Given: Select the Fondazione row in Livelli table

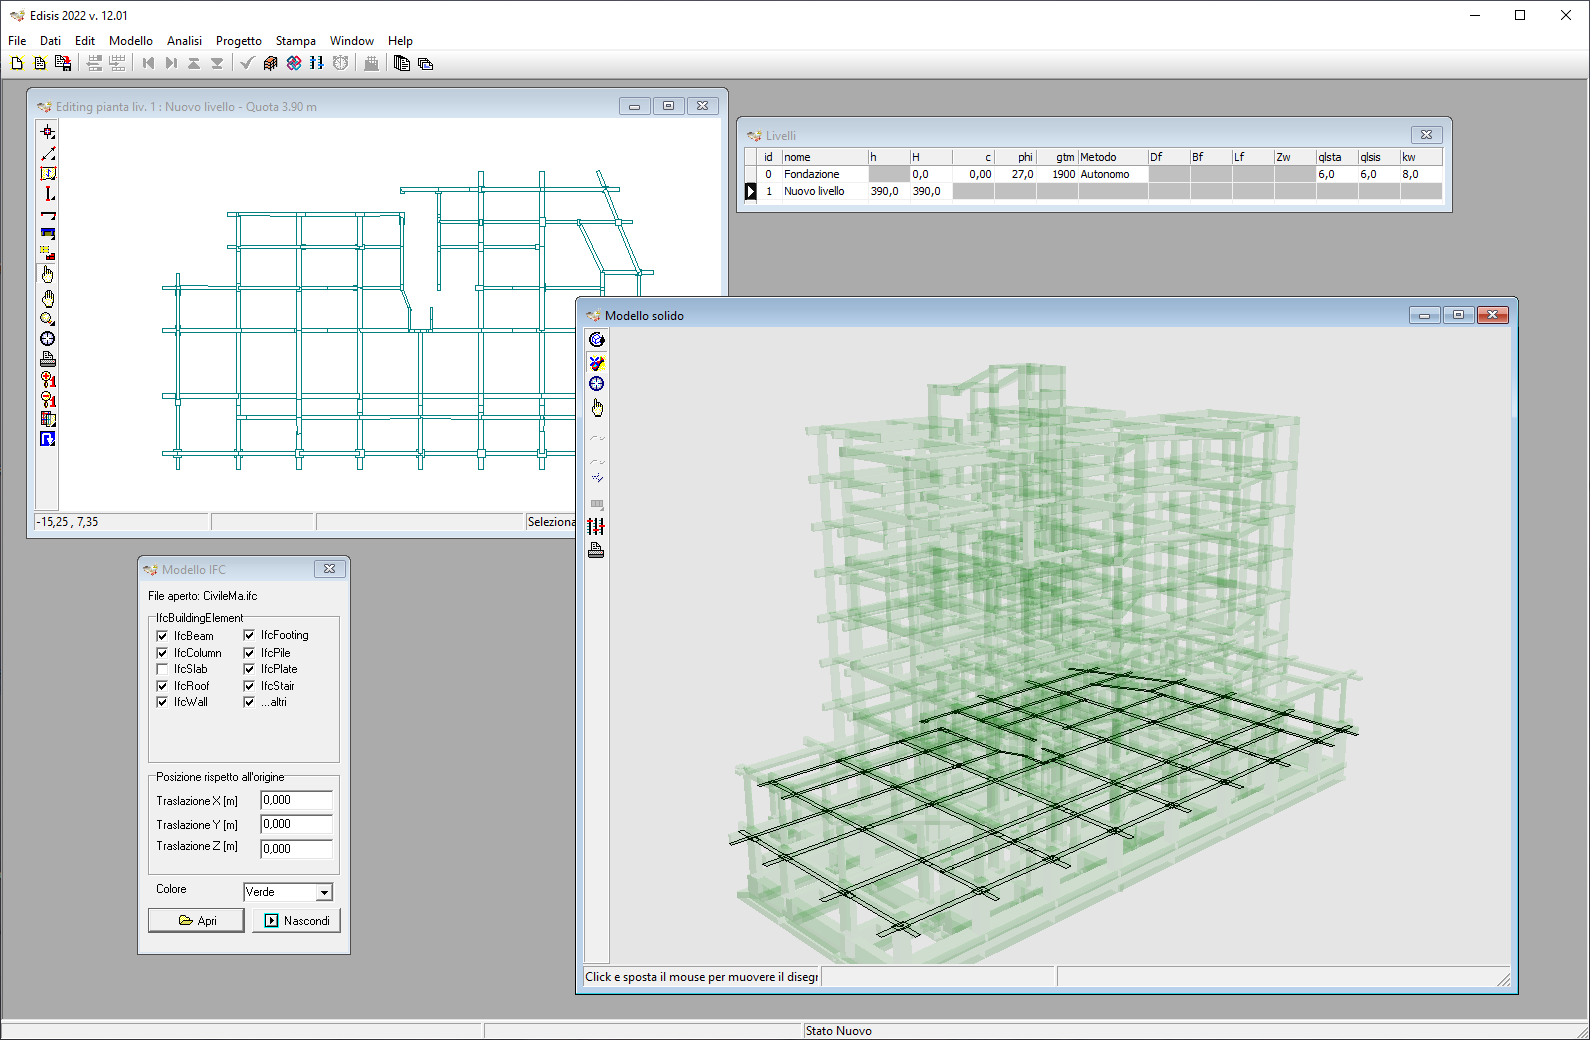Looking at the screenshot, I should [x=1093, y=174].
